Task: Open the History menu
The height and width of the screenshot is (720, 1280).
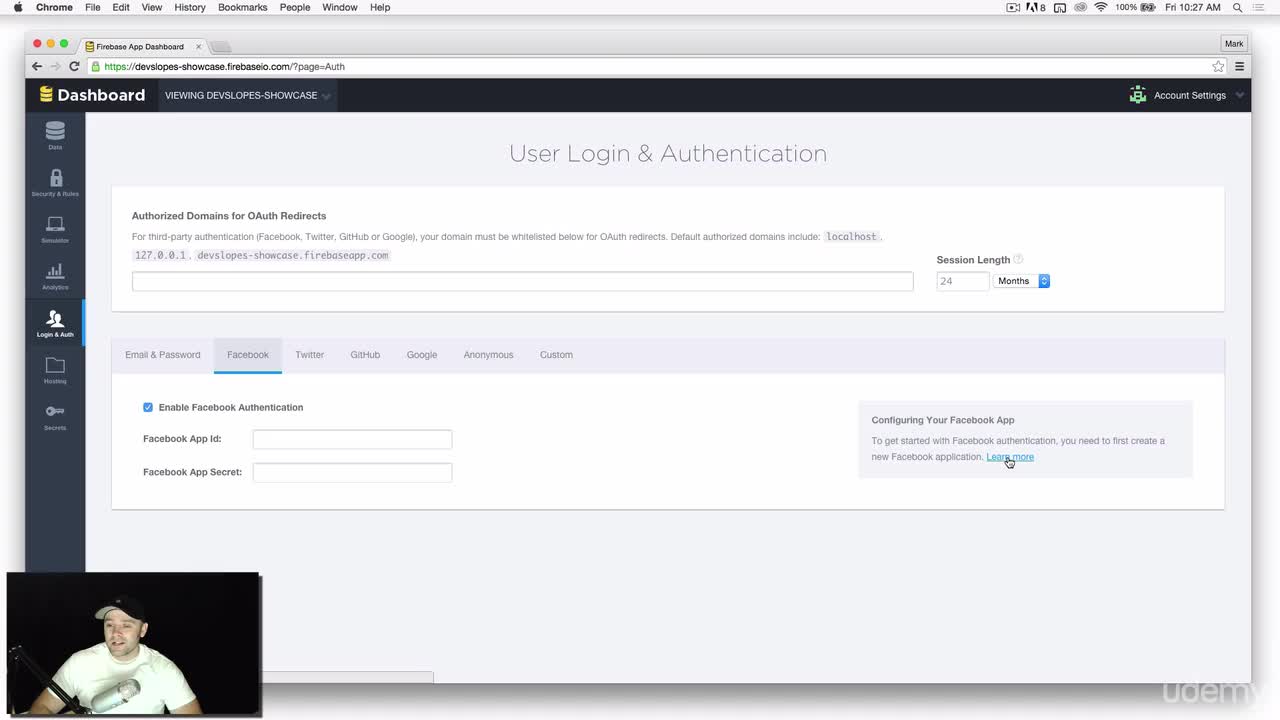Action: tap(190, 7)
